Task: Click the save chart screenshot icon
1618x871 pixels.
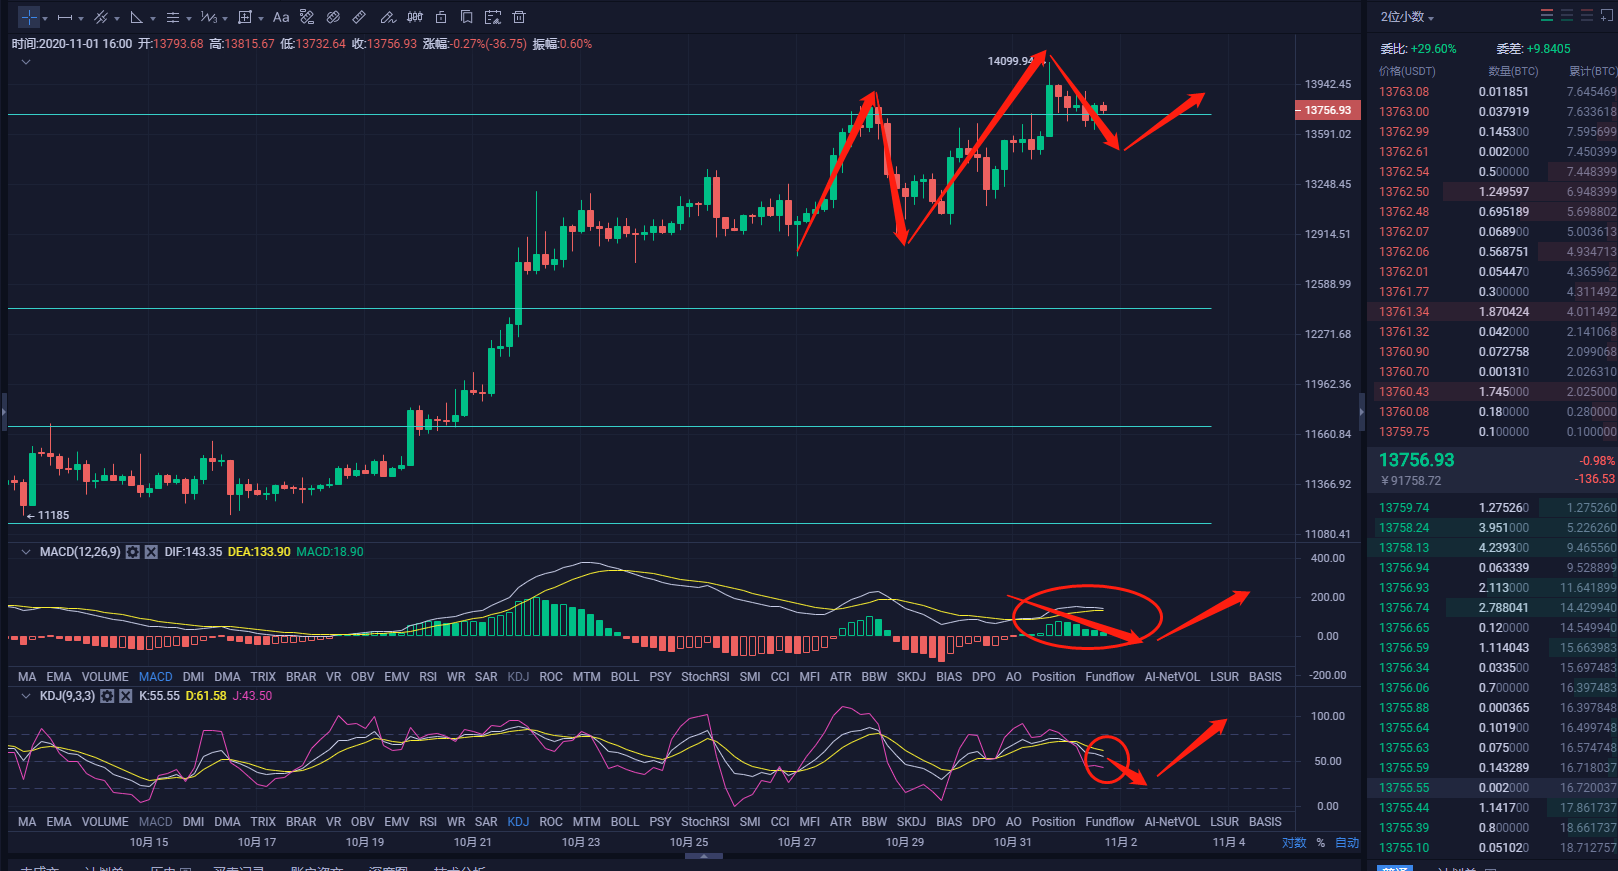Action: point(493,17)
